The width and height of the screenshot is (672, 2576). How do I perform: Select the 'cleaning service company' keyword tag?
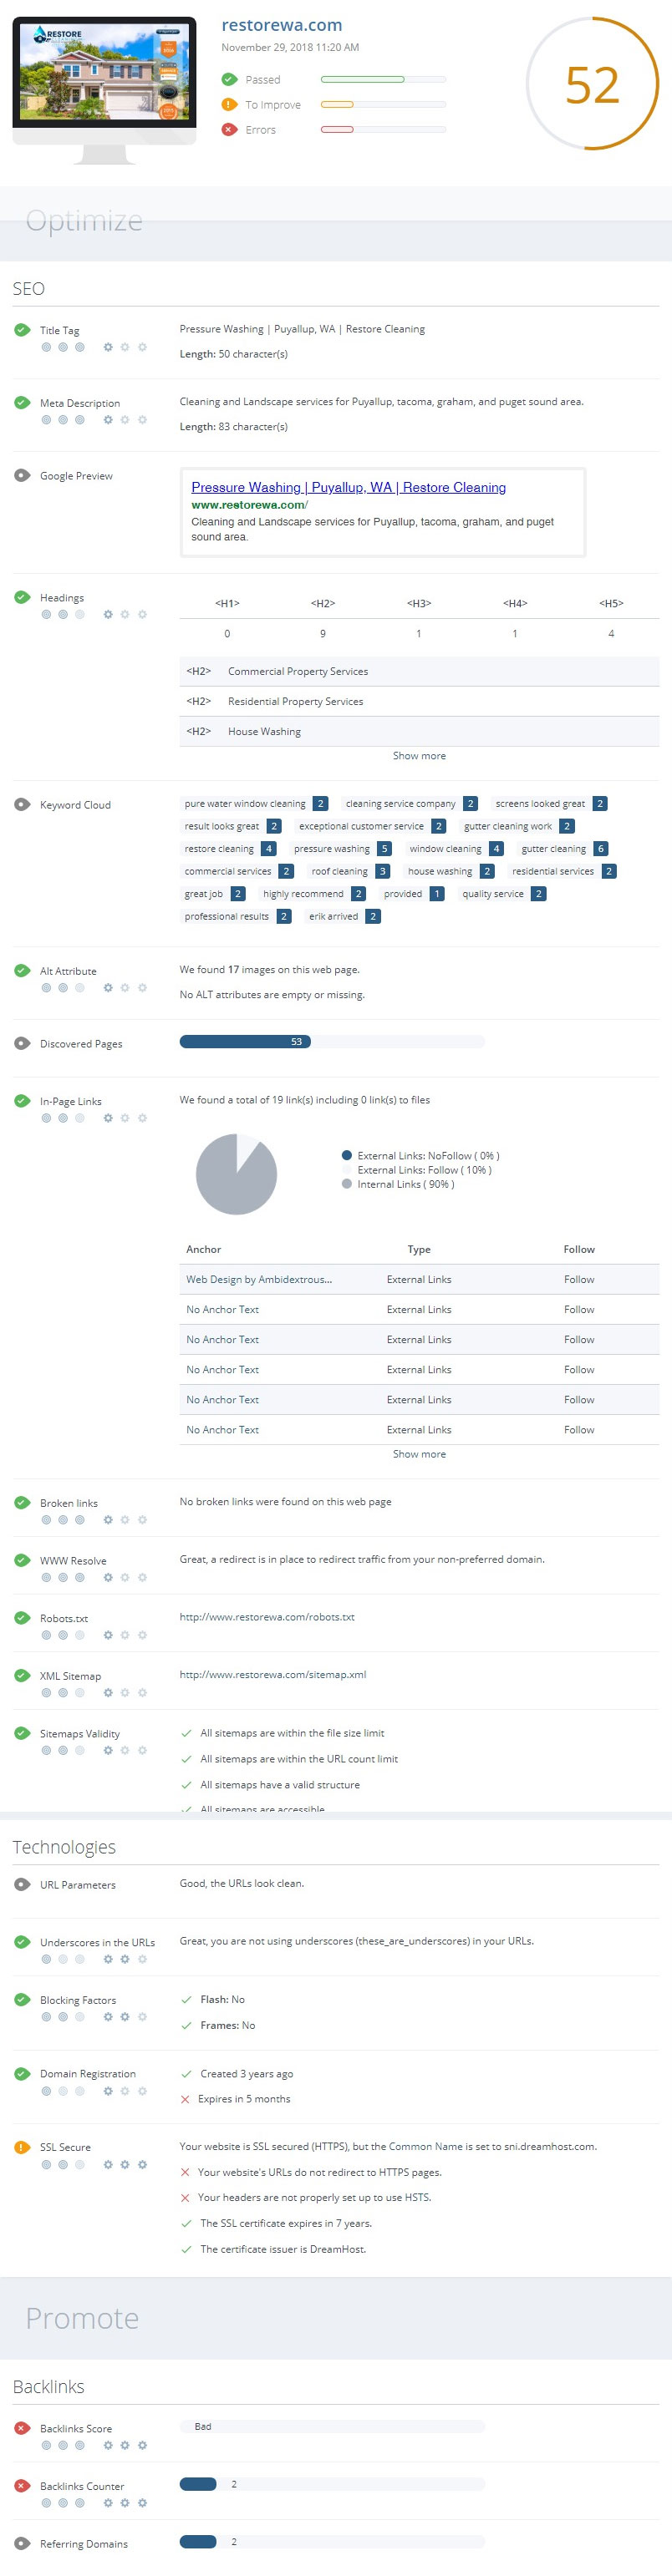tap(410, 804)
